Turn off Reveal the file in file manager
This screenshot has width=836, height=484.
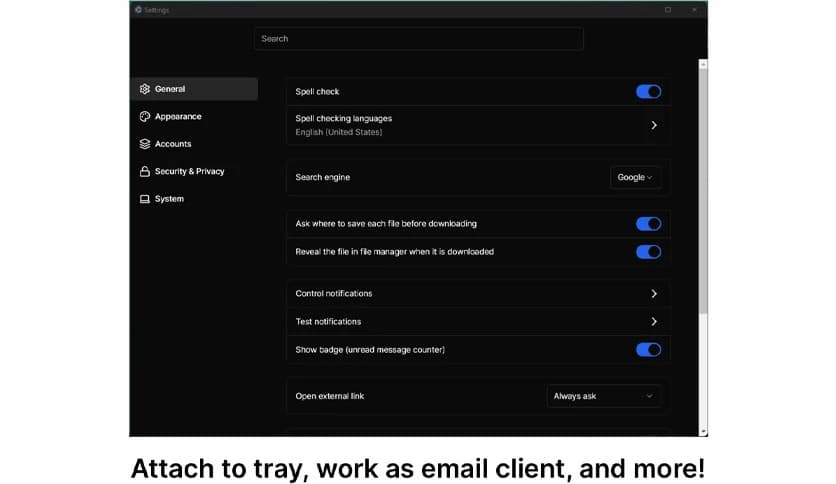click(x=648, y=252)
